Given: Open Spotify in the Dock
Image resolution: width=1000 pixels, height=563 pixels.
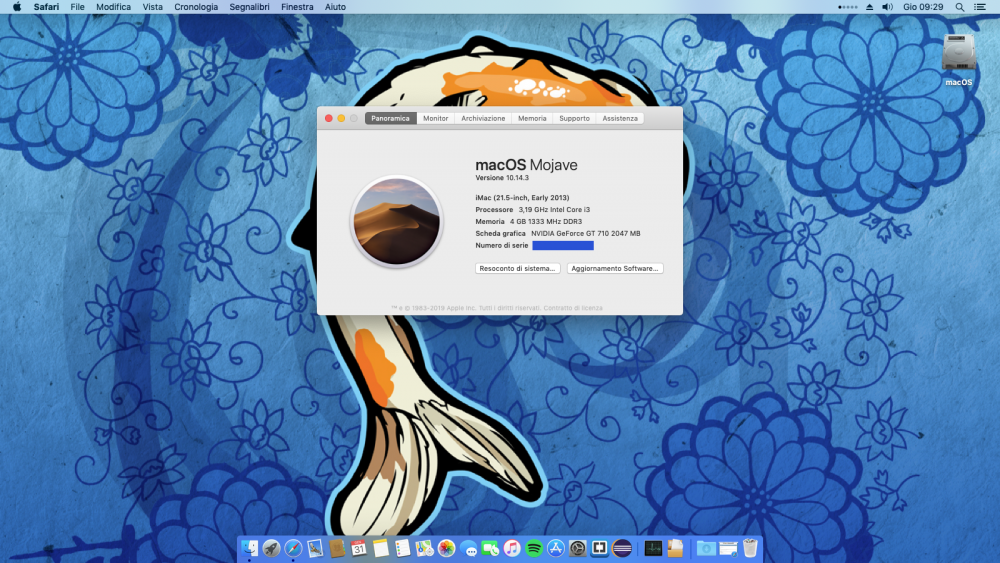Looking at the screenshot, I should point(534,548).
